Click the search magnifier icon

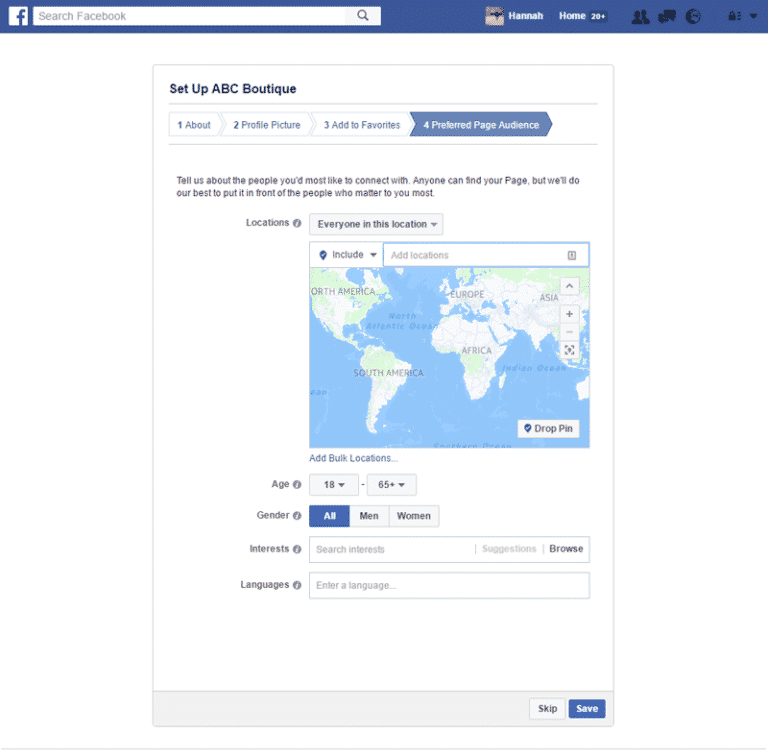point(363,16)
